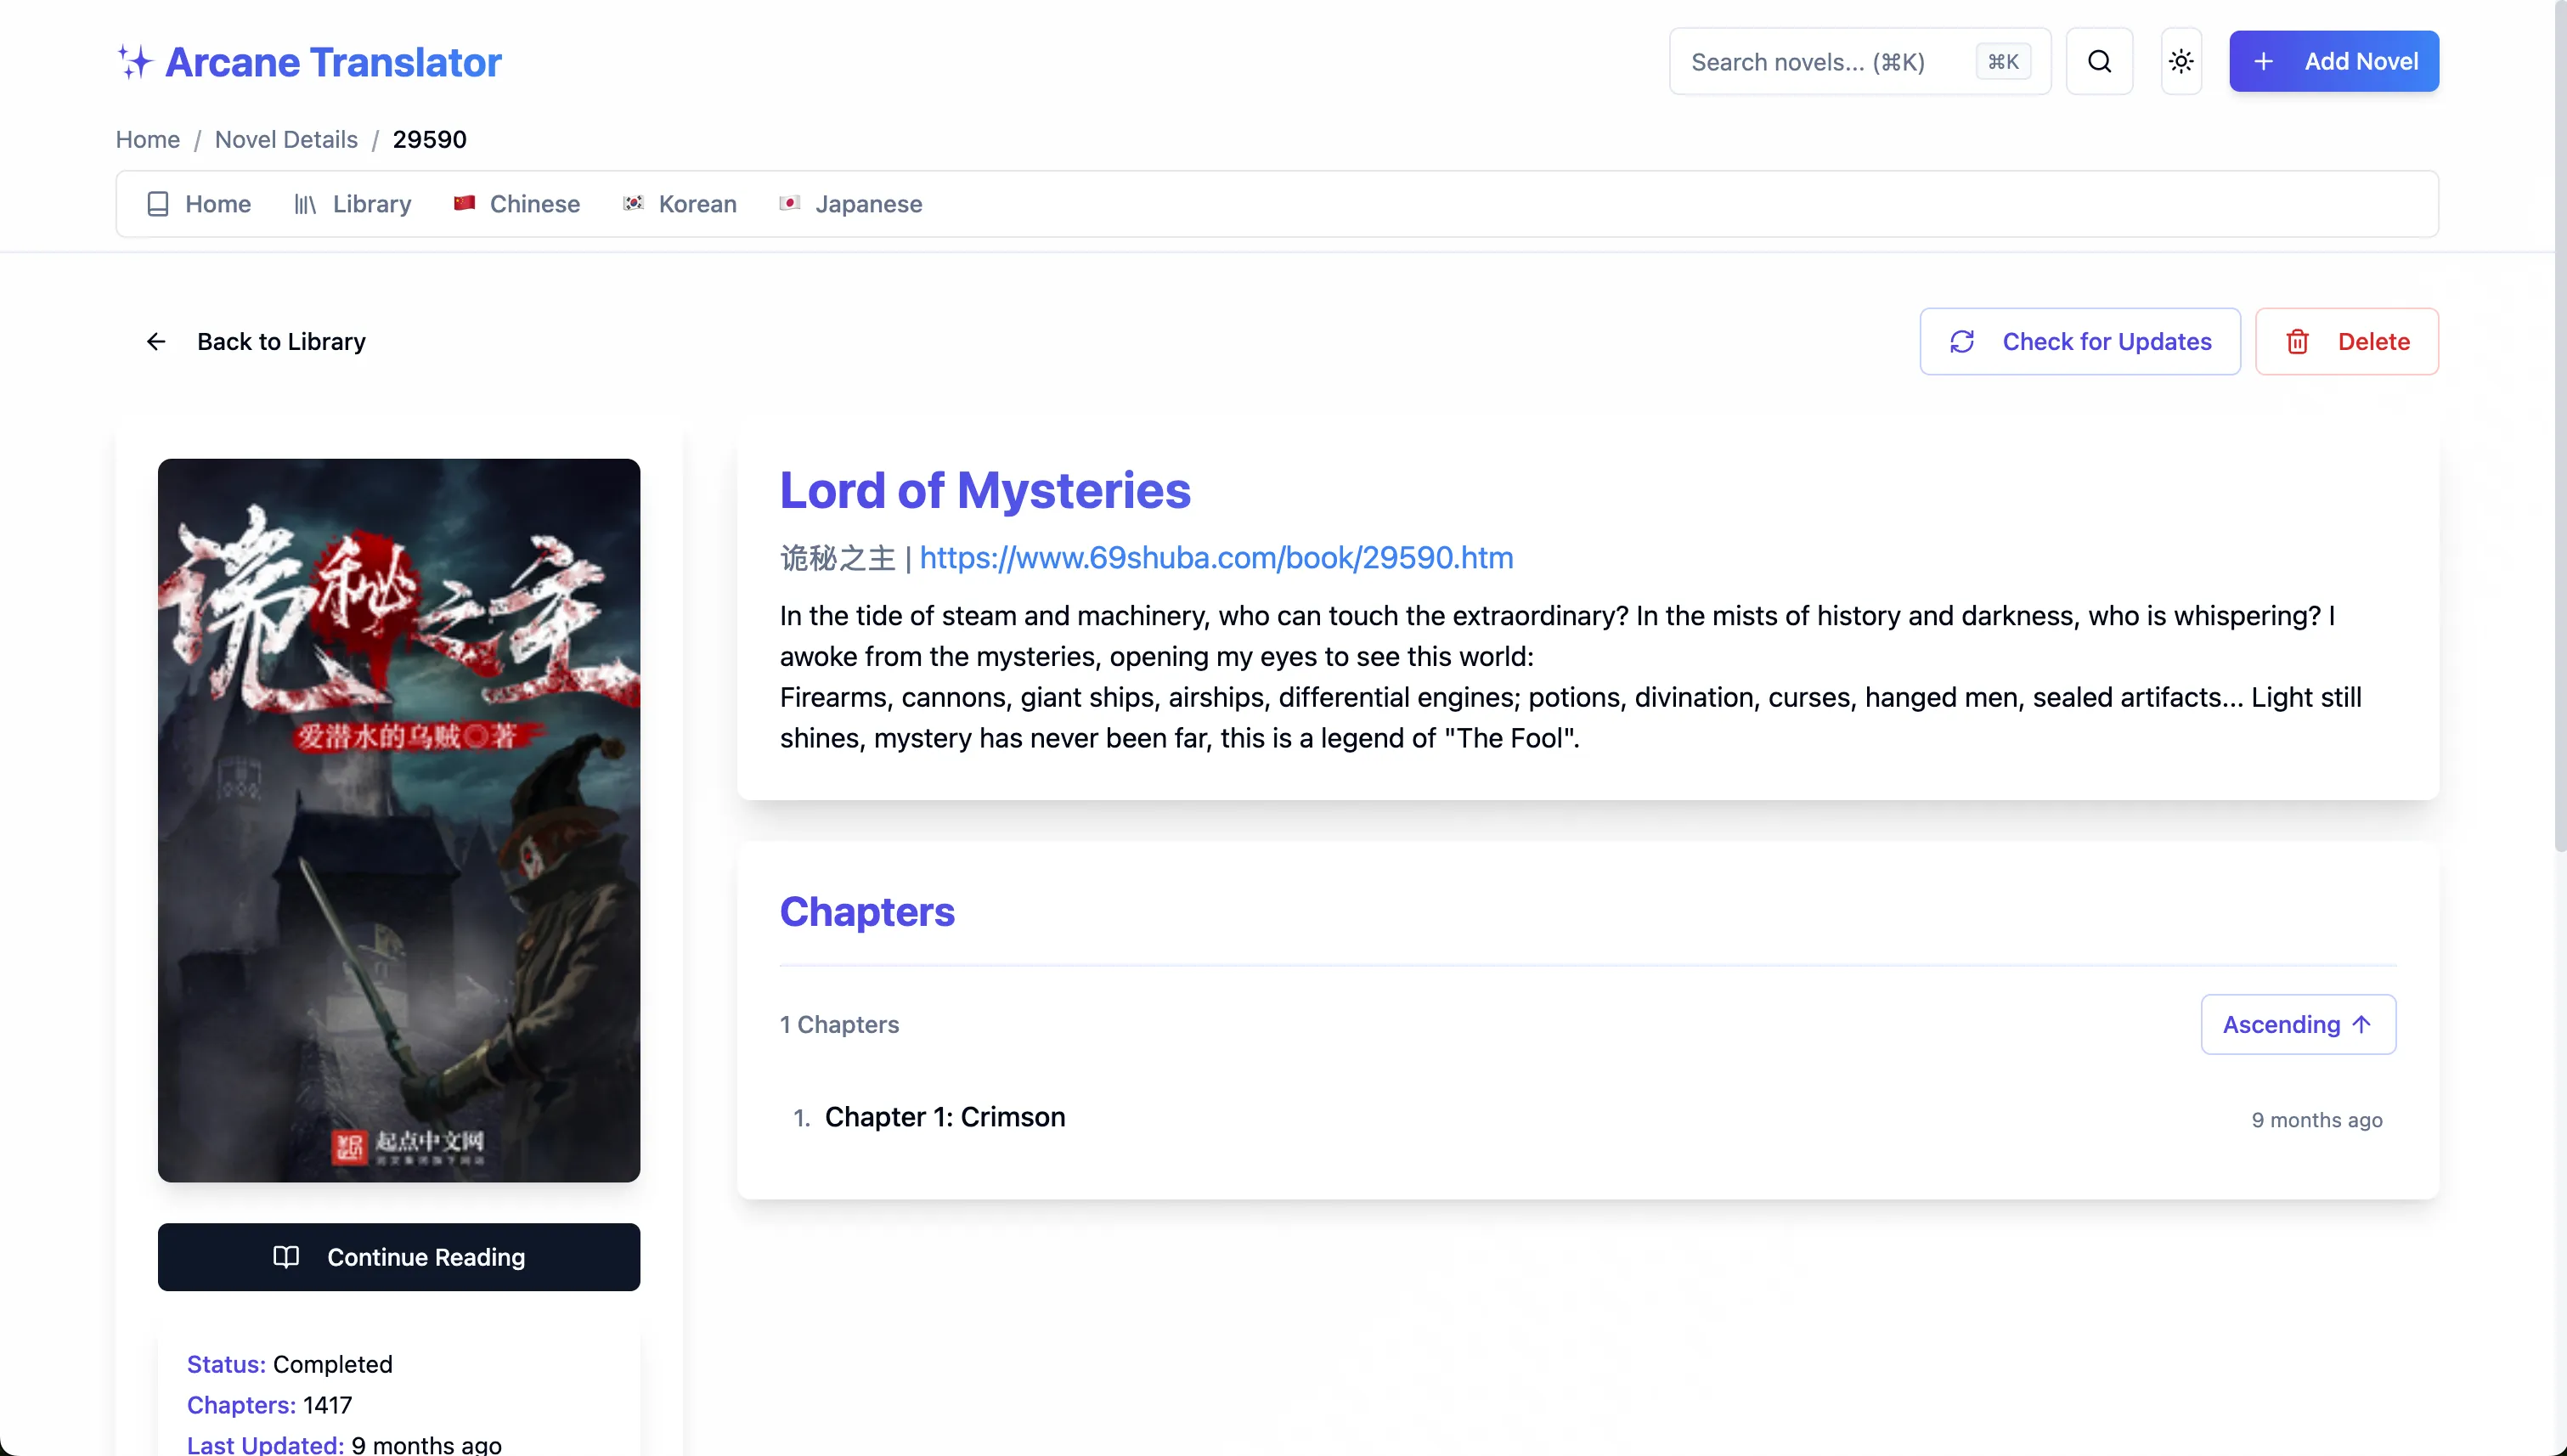Click the Chinese title 诡秘之主
Screen dimensions: 2567x1456
(x=837, y=558)
